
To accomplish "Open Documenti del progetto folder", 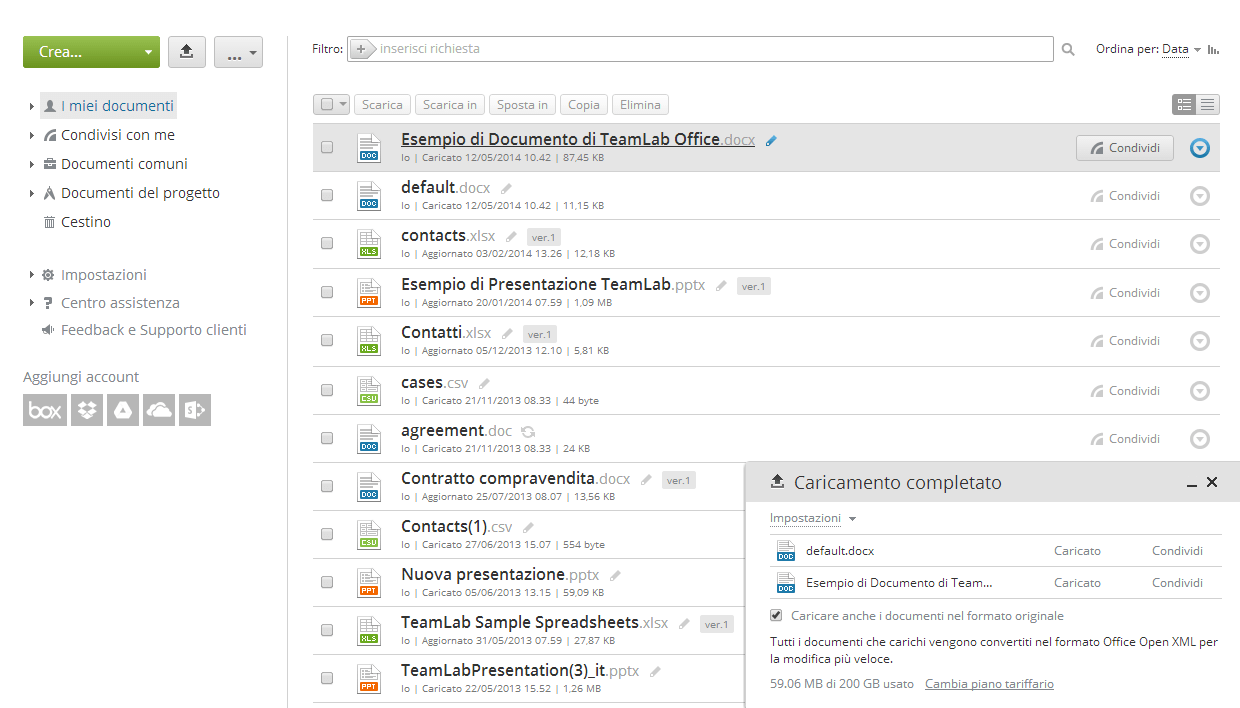I will tap(140, 193).
